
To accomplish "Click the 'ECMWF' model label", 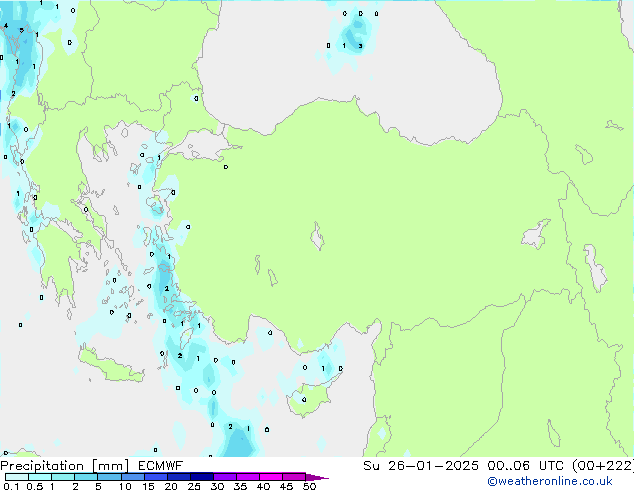I will (161, 466).
